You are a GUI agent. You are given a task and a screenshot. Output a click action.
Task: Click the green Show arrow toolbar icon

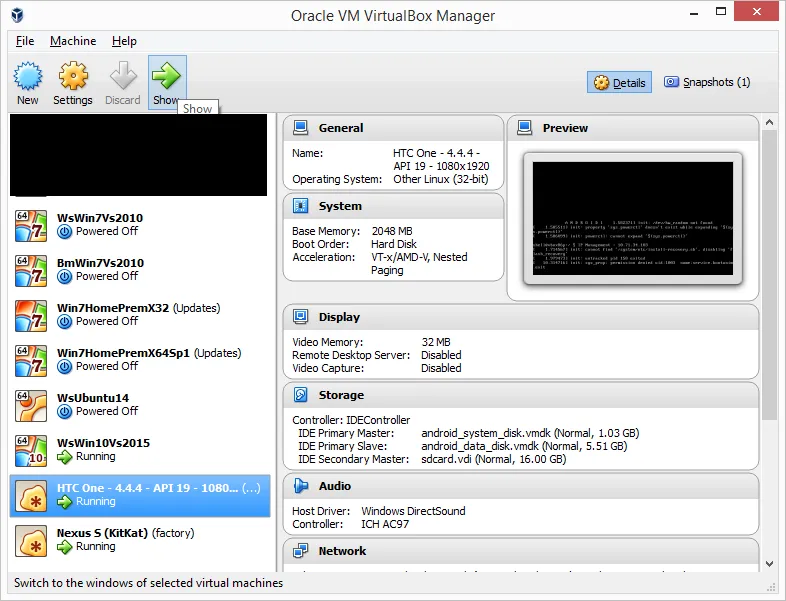(x=166, y=76)
